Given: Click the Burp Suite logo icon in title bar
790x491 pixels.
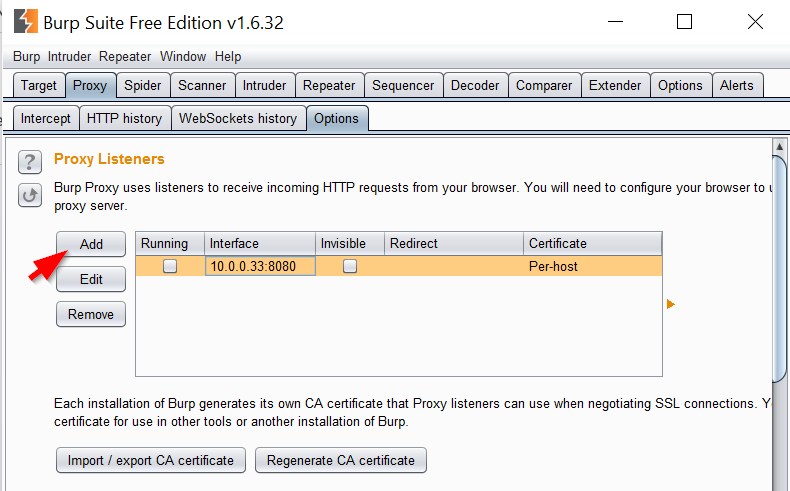Looking at the screenshot, I should point(25,22).
